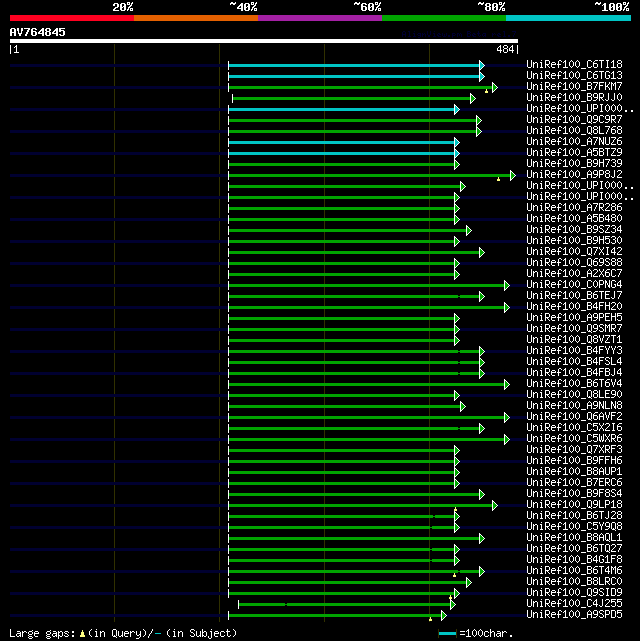Click the arrowhead ending the Q9C9R7 alignment

point(479,121)
